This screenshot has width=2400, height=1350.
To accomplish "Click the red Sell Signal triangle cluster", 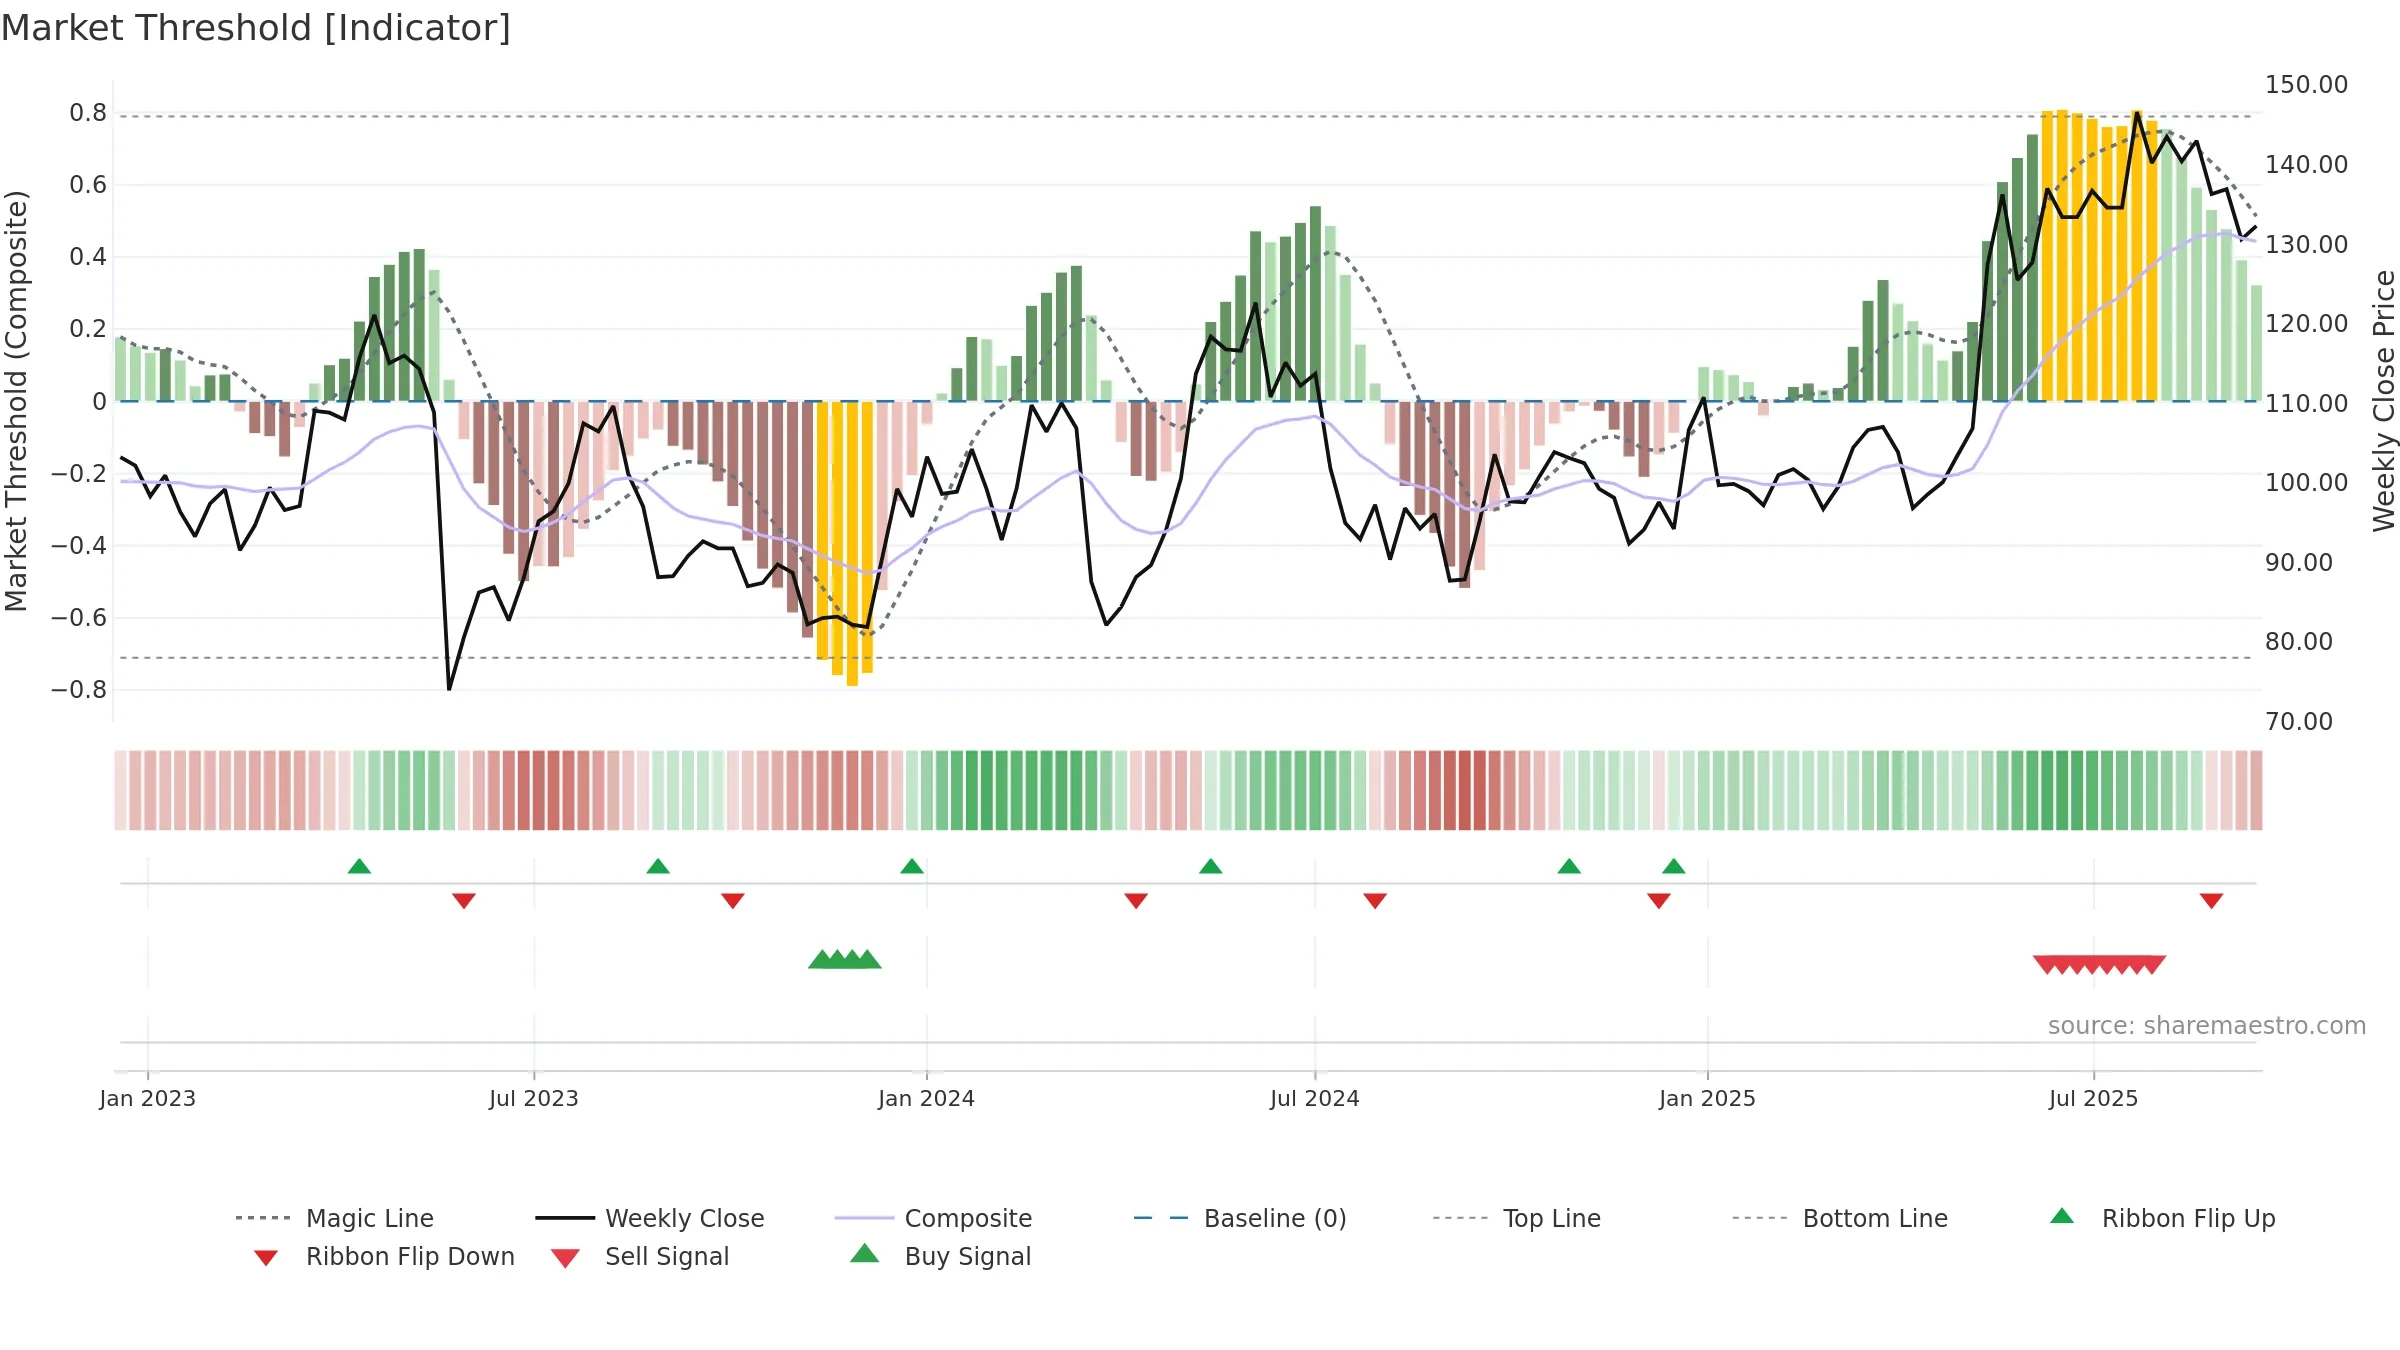I will pyautogui.click(x=2100, y=965).
